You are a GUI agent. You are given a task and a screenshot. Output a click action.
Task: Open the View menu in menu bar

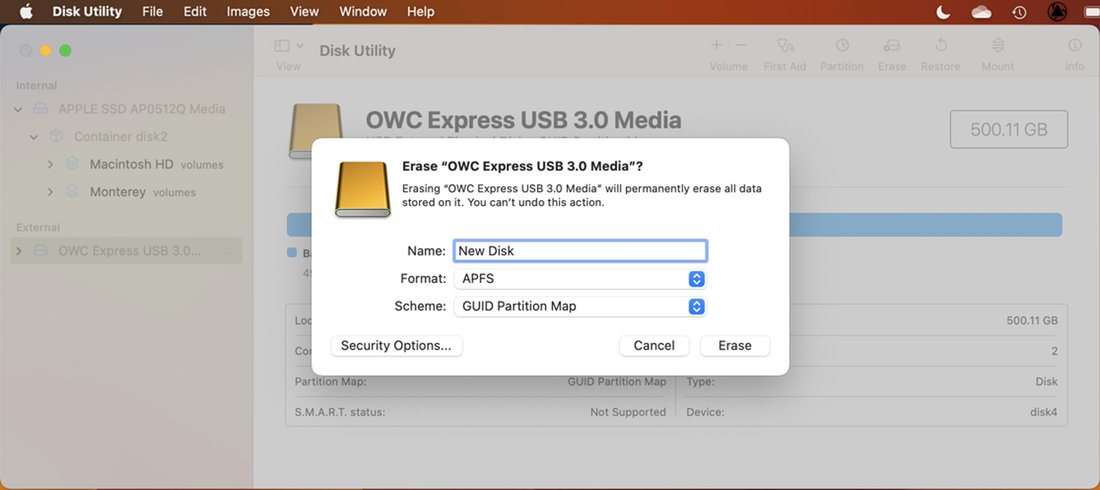click(x=304, y=12)
